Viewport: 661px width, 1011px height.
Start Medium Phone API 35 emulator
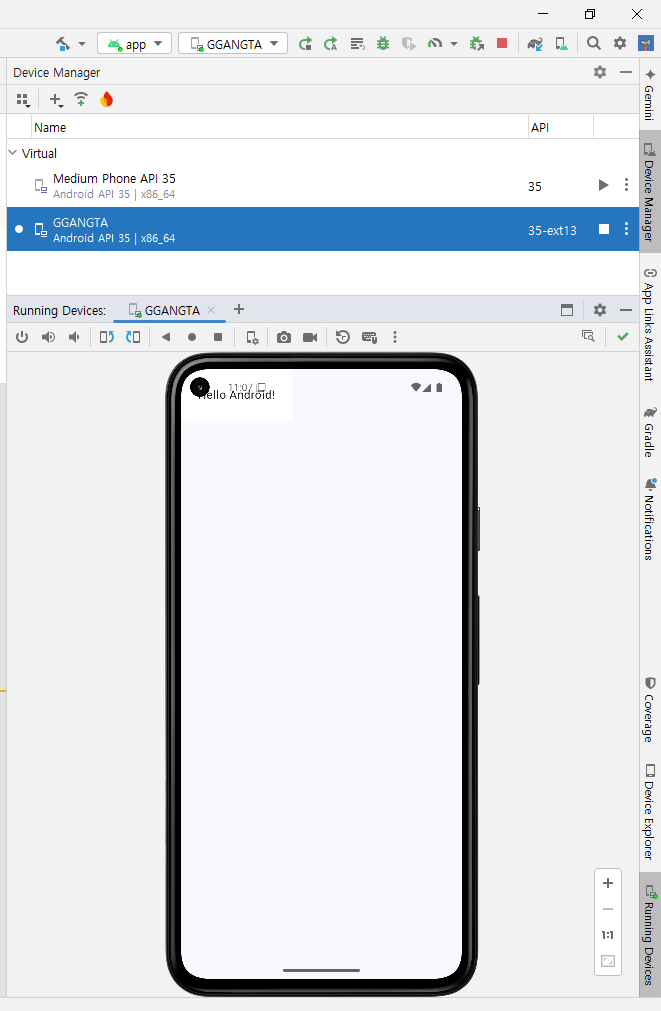pyautogui.click(x=604, y=185)
